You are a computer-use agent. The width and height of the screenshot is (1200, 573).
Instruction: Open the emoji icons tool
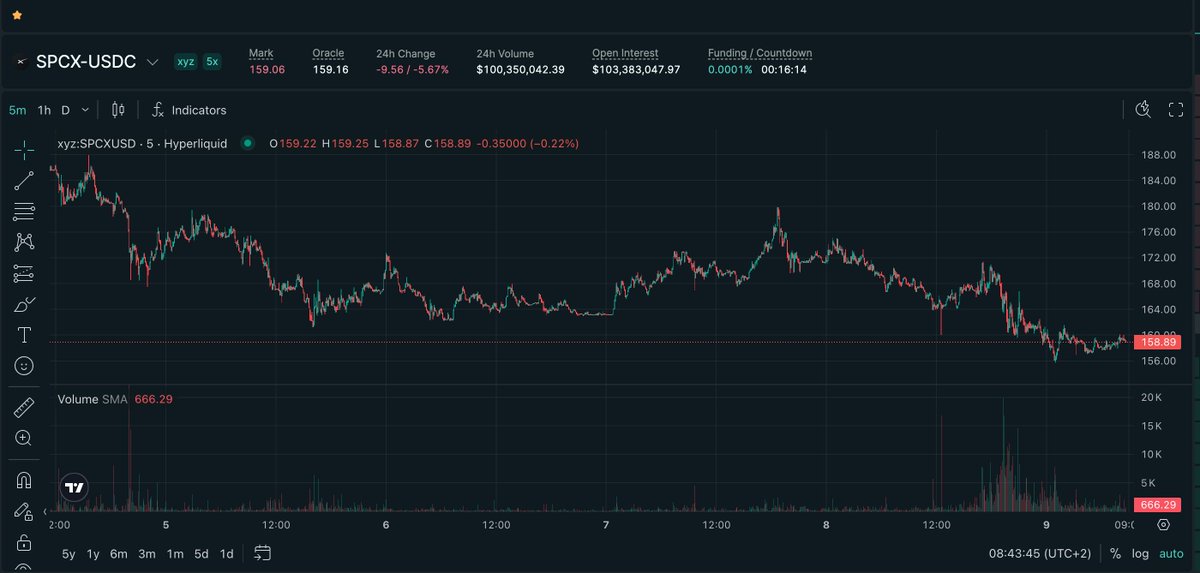pos(24,366)
